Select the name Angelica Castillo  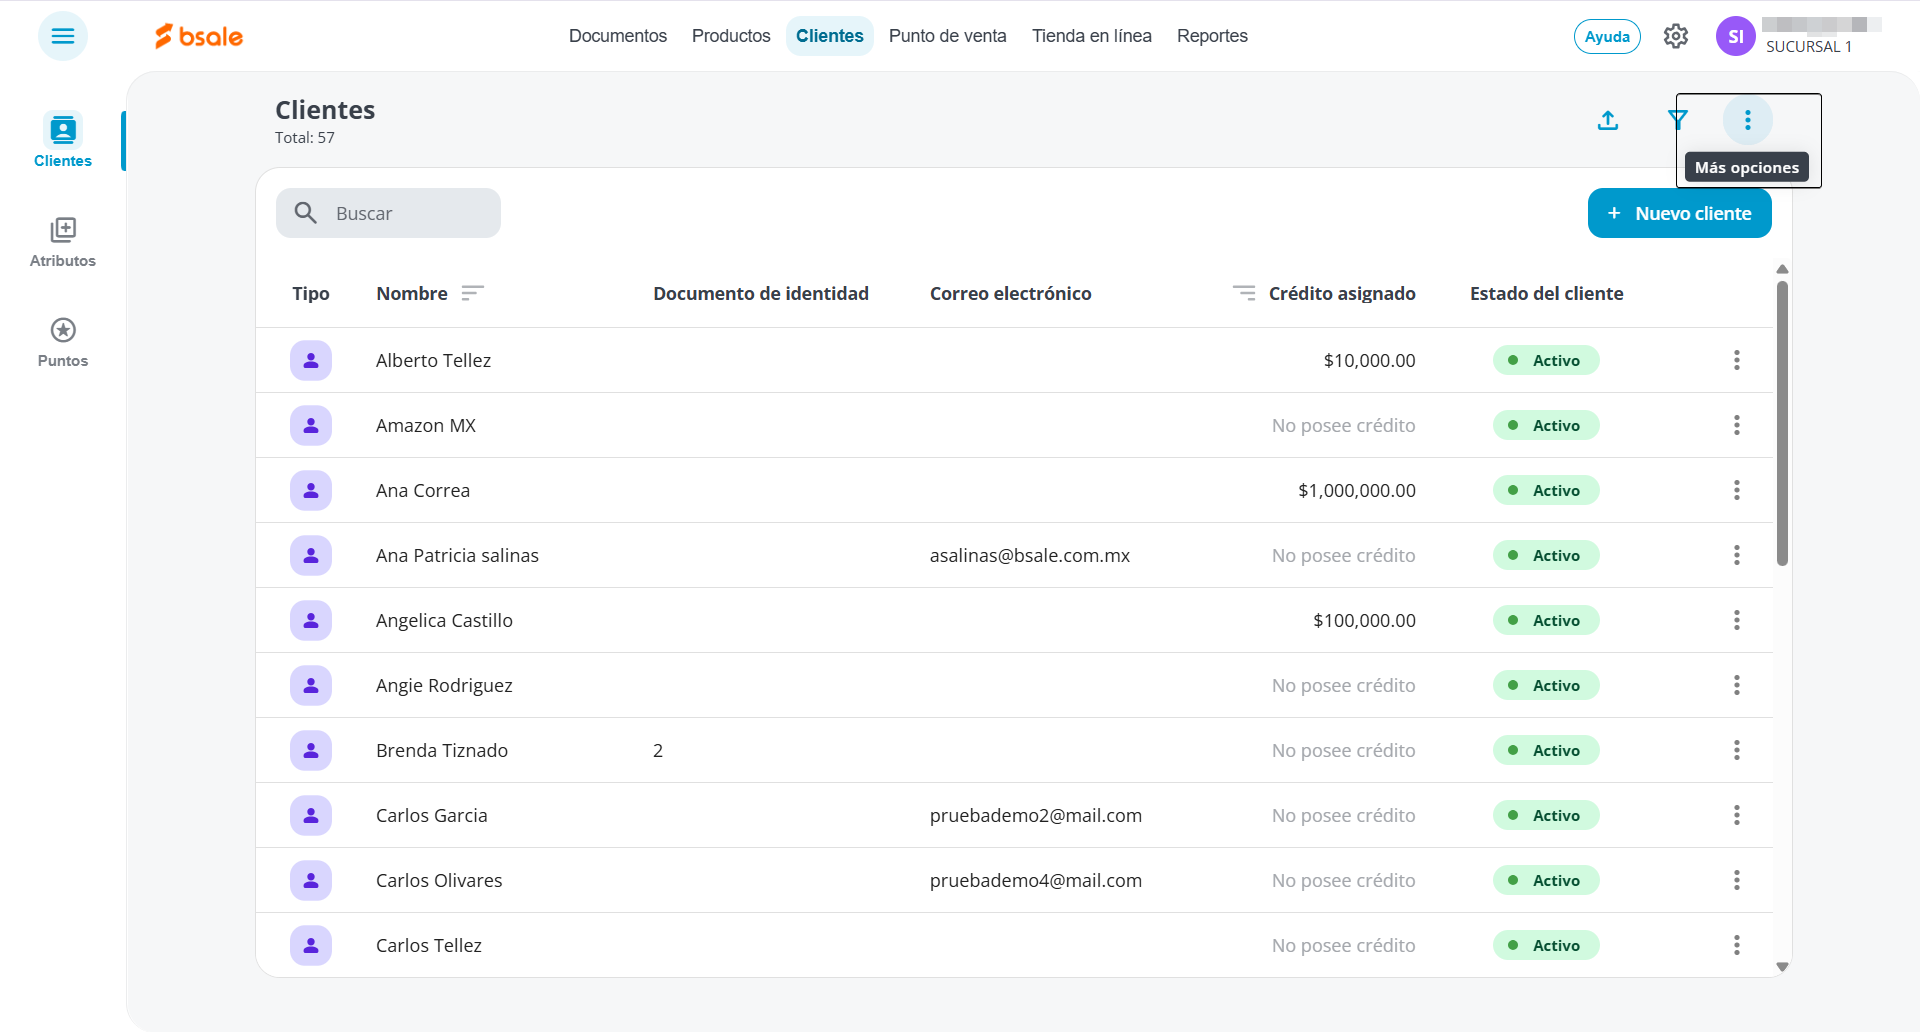(444, 620)
